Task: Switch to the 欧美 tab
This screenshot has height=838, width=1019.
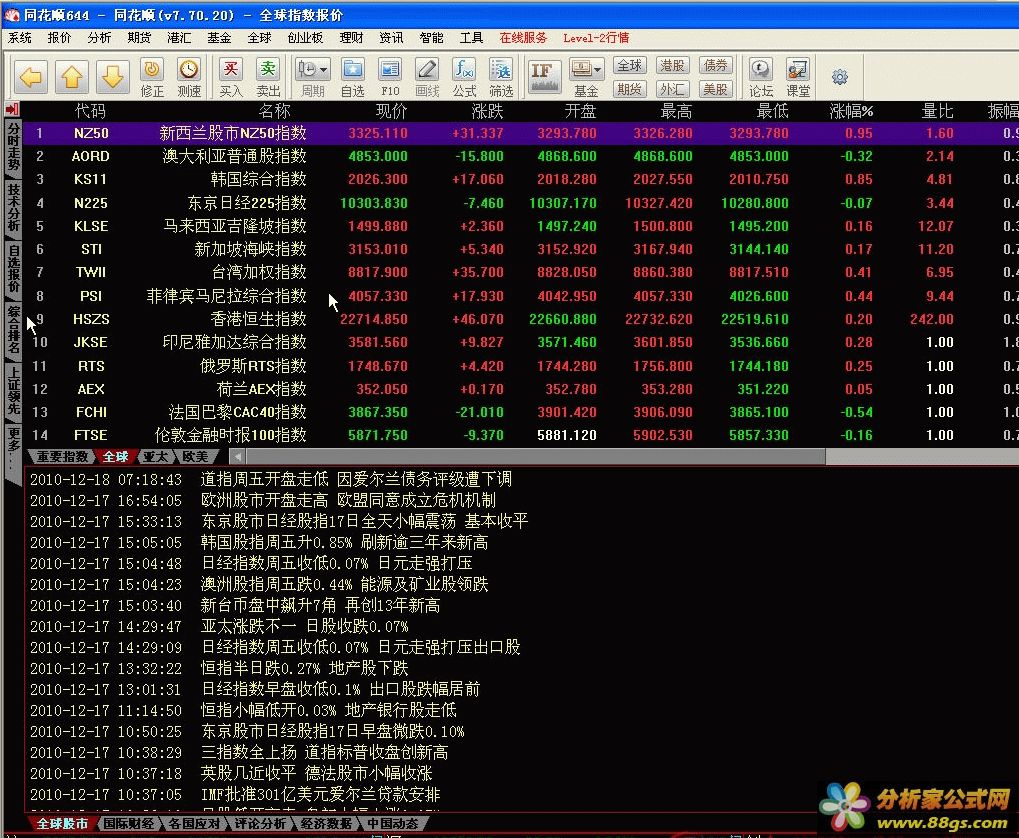Action: pyautogui.click(x=195, y=456)
